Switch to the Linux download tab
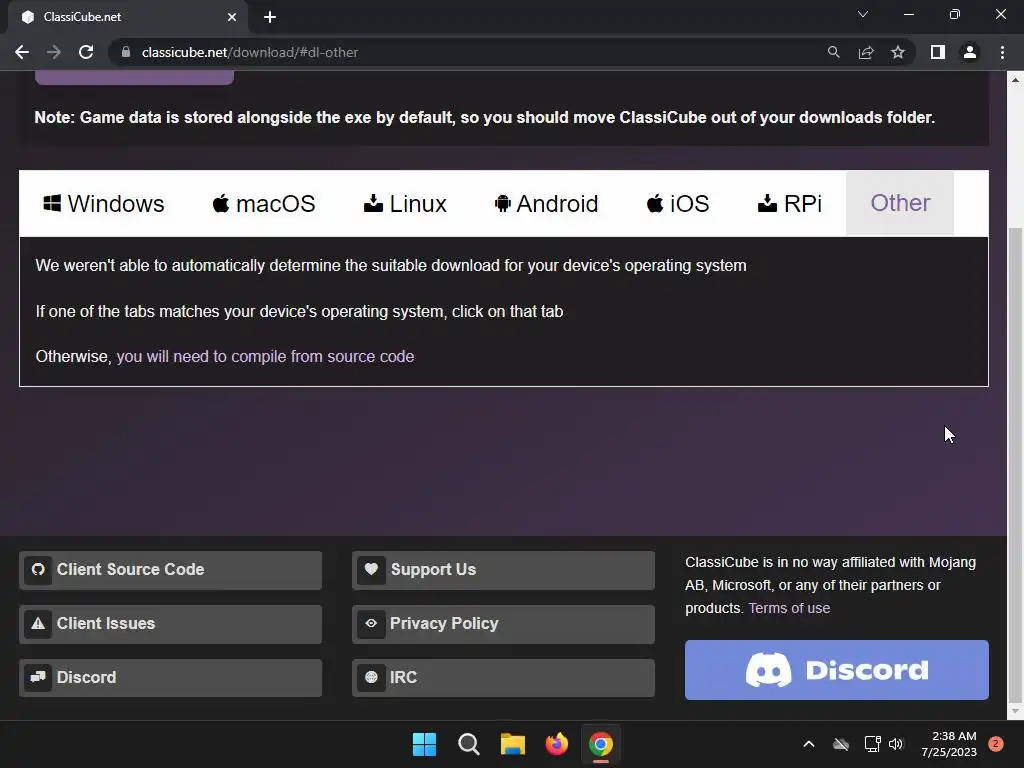This screenshot has height=768, width=1024. point(405,204)
